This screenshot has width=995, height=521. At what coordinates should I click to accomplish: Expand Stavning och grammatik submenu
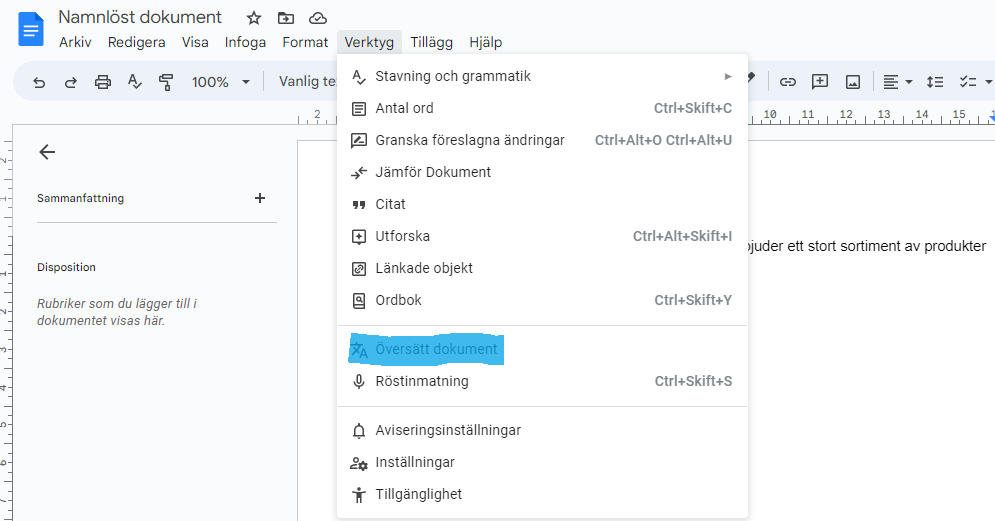tap(727, 76)
